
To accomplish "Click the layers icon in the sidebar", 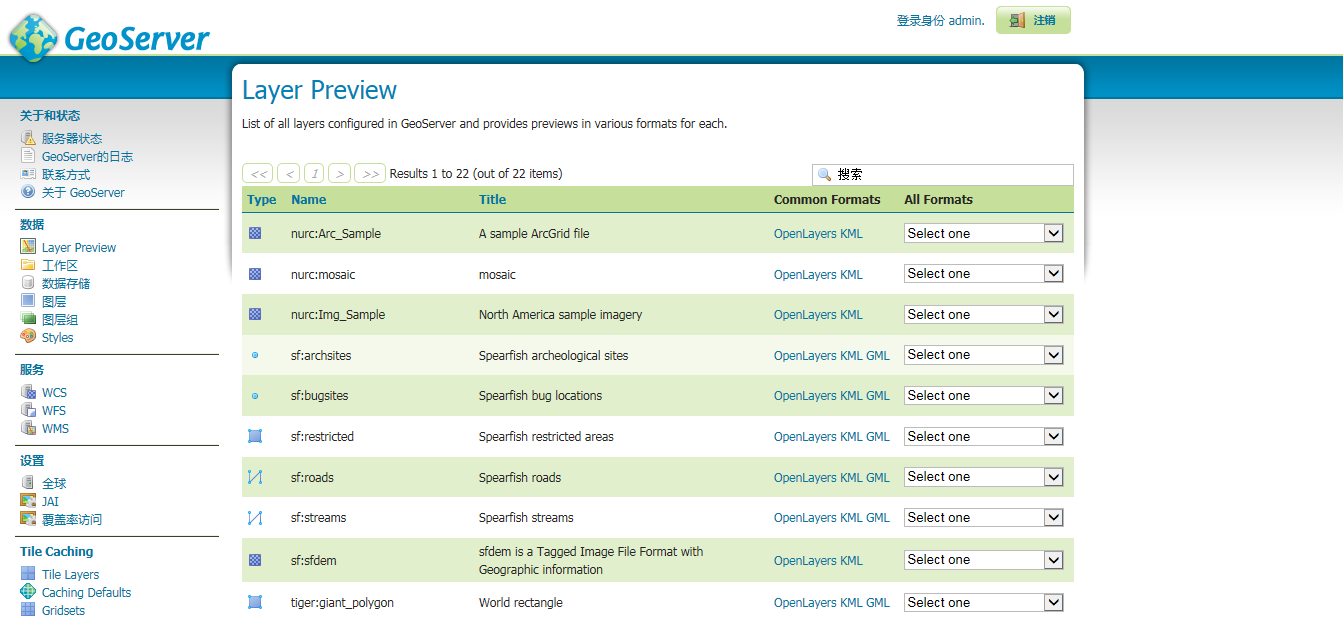I will coord(28,301).
